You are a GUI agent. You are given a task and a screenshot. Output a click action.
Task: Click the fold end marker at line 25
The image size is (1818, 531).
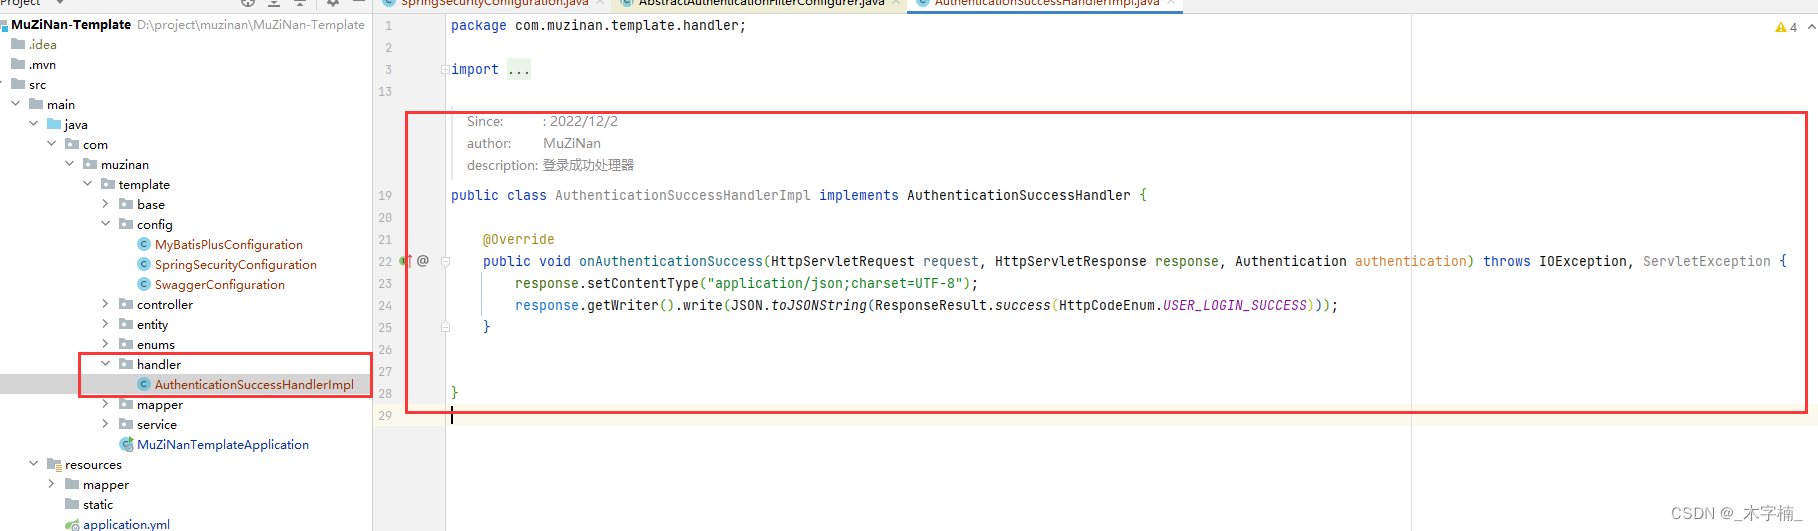445,327
